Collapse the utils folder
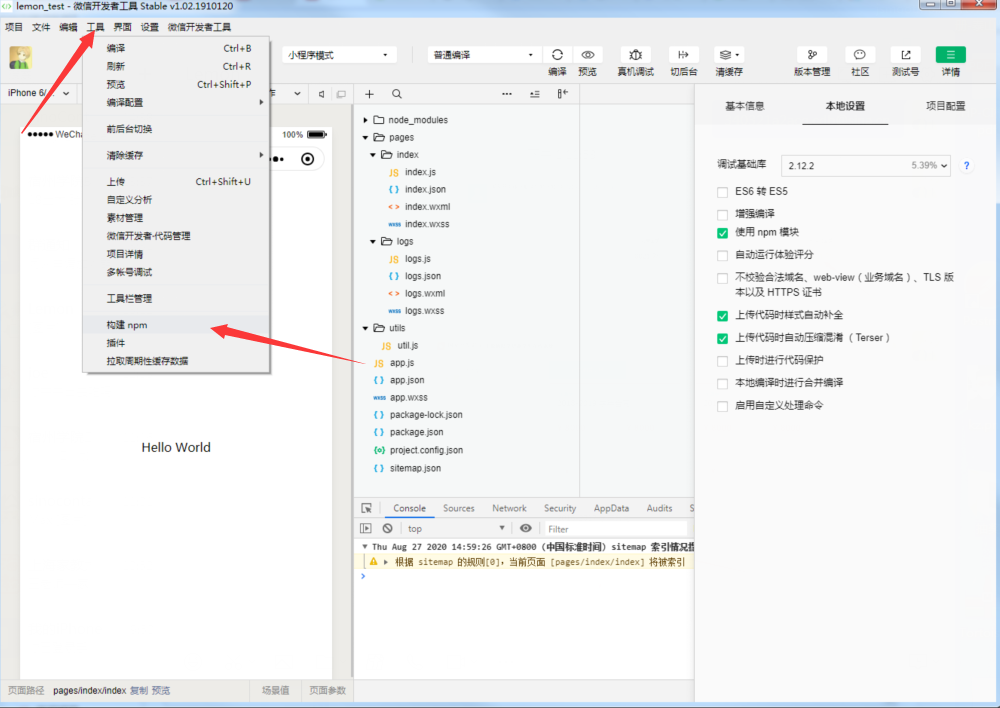Viewport: 1000px width, 708px height. pos(365,328)
